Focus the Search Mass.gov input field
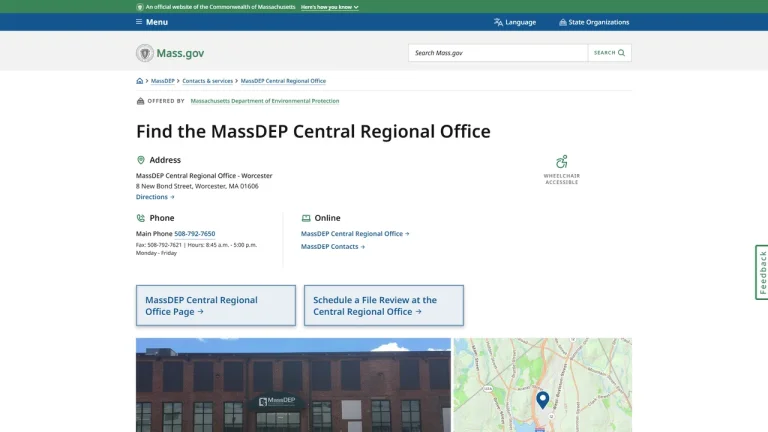This screenshot has height=432, width=768. [498, 53]
